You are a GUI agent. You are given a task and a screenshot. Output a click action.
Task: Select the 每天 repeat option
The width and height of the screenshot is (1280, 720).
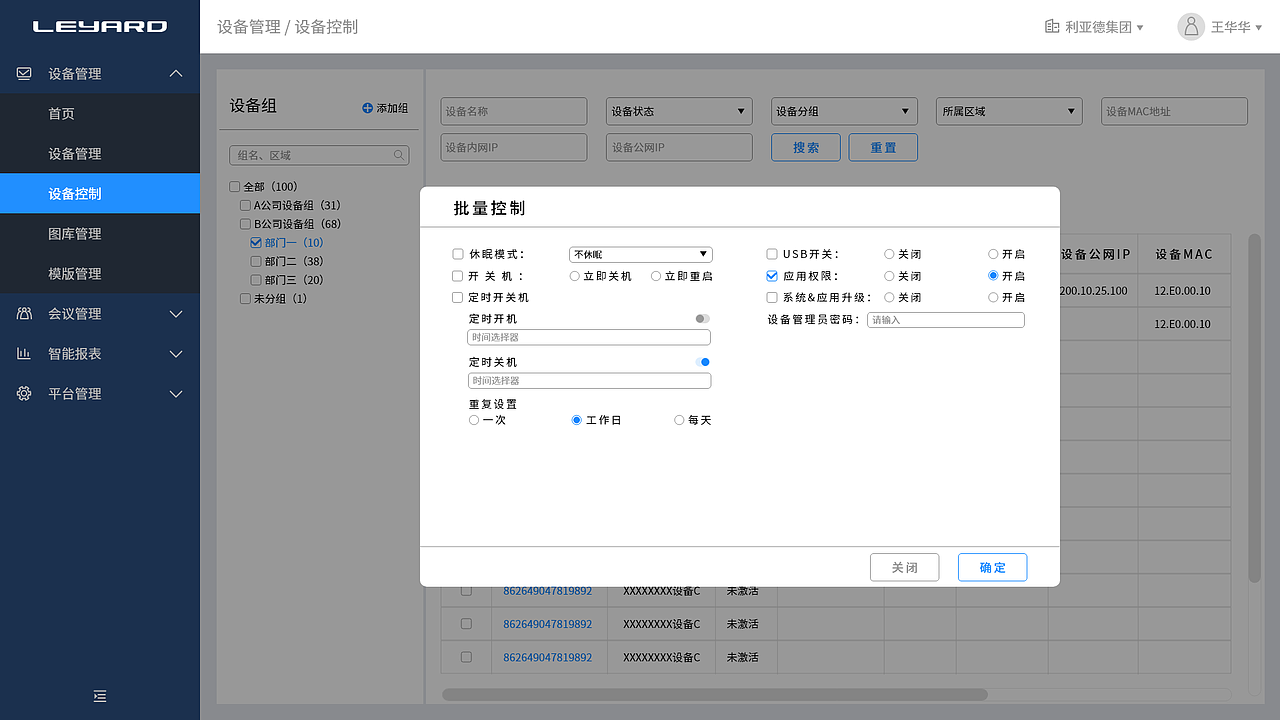[679, 419]
